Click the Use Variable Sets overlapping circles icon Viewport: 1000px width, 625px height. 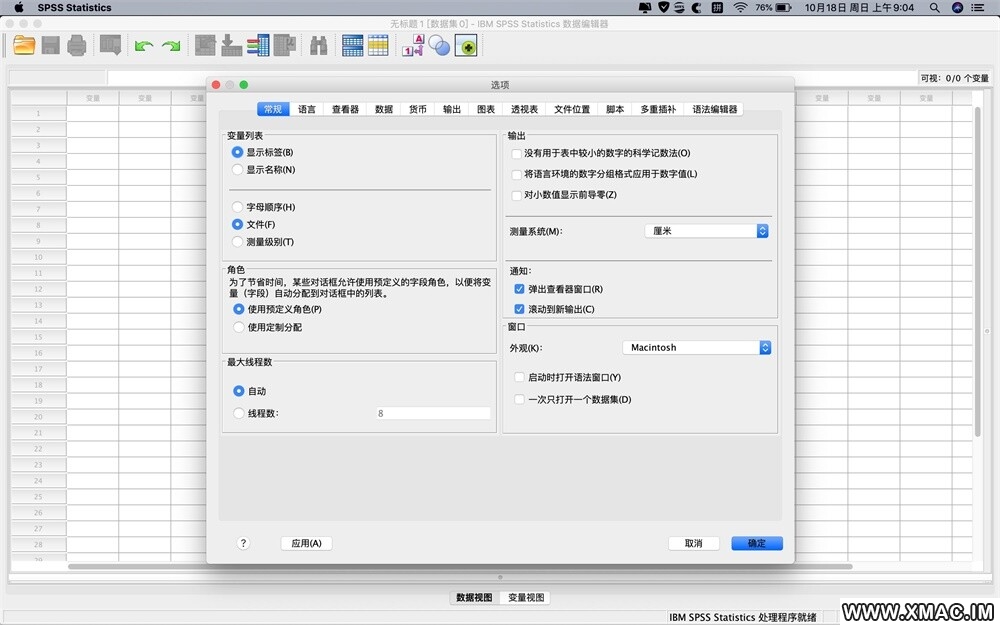tap(439, 45)
